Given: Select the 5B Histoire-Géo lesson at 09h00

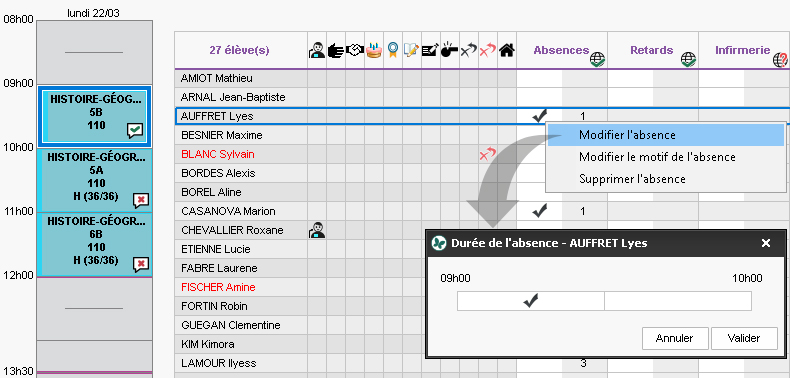Looking at the screenshot, I should [x=95, y=116].
